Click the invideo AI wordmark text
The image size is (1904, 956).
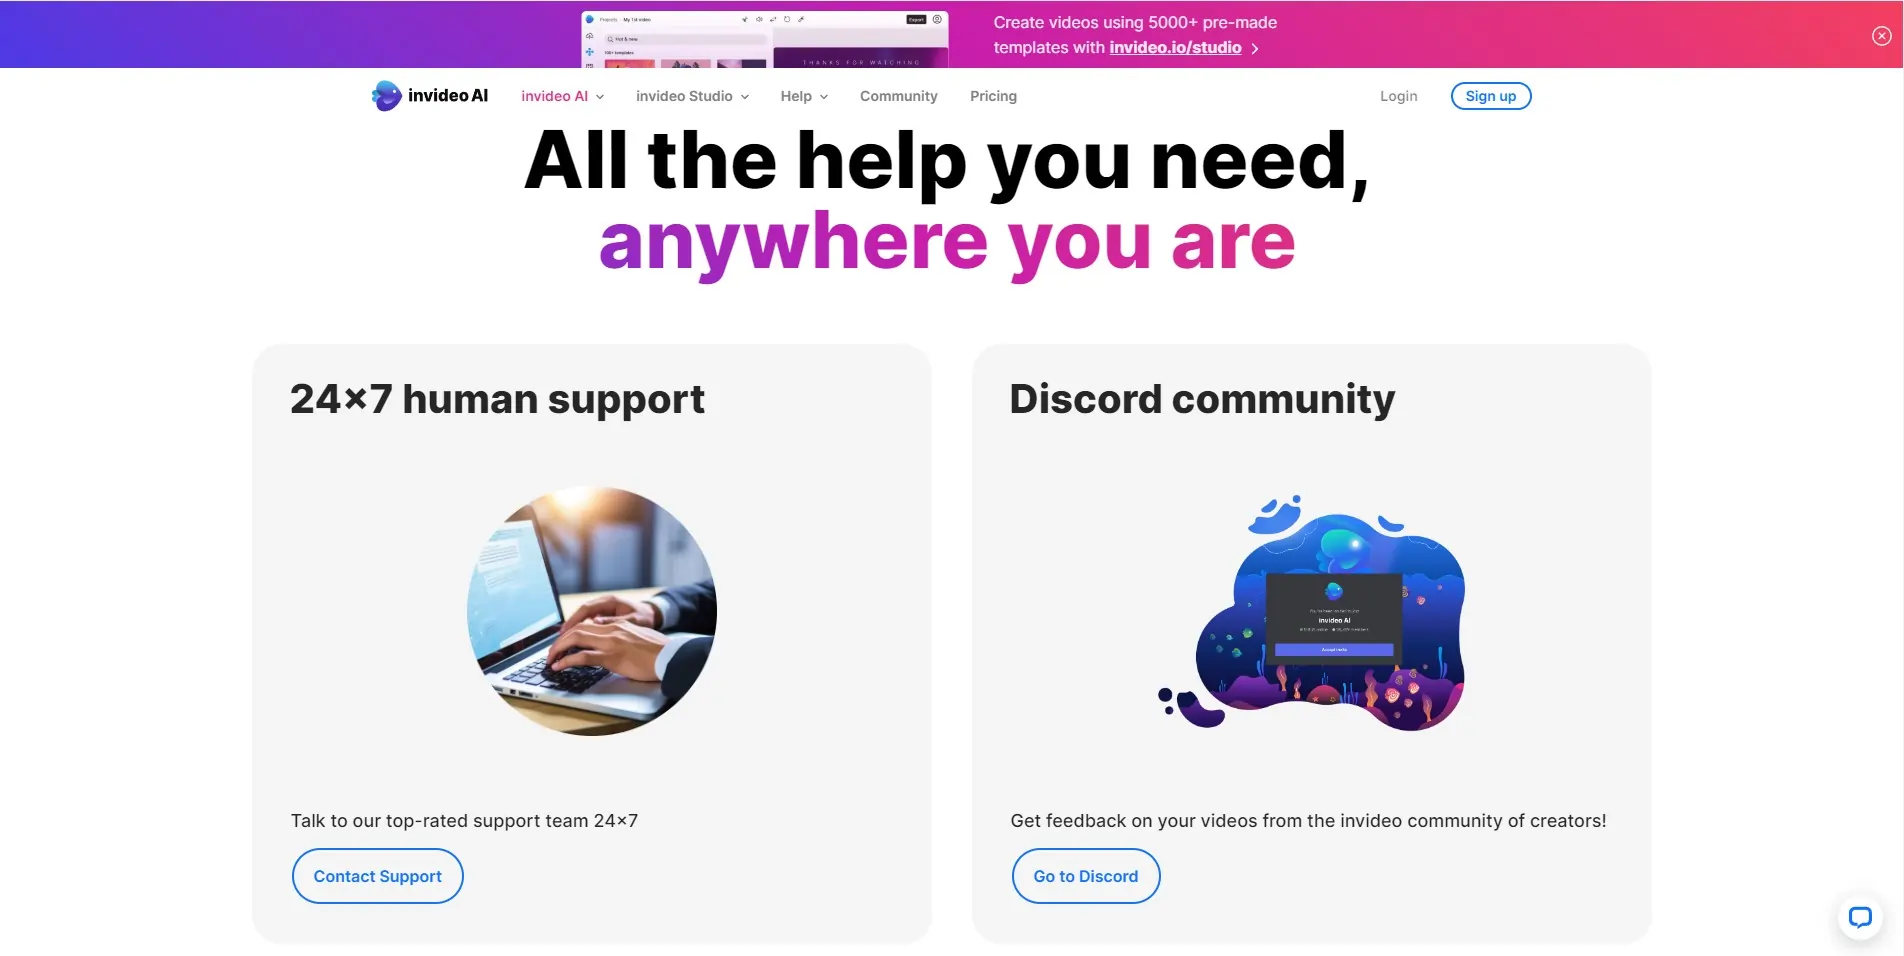[448, 96]
